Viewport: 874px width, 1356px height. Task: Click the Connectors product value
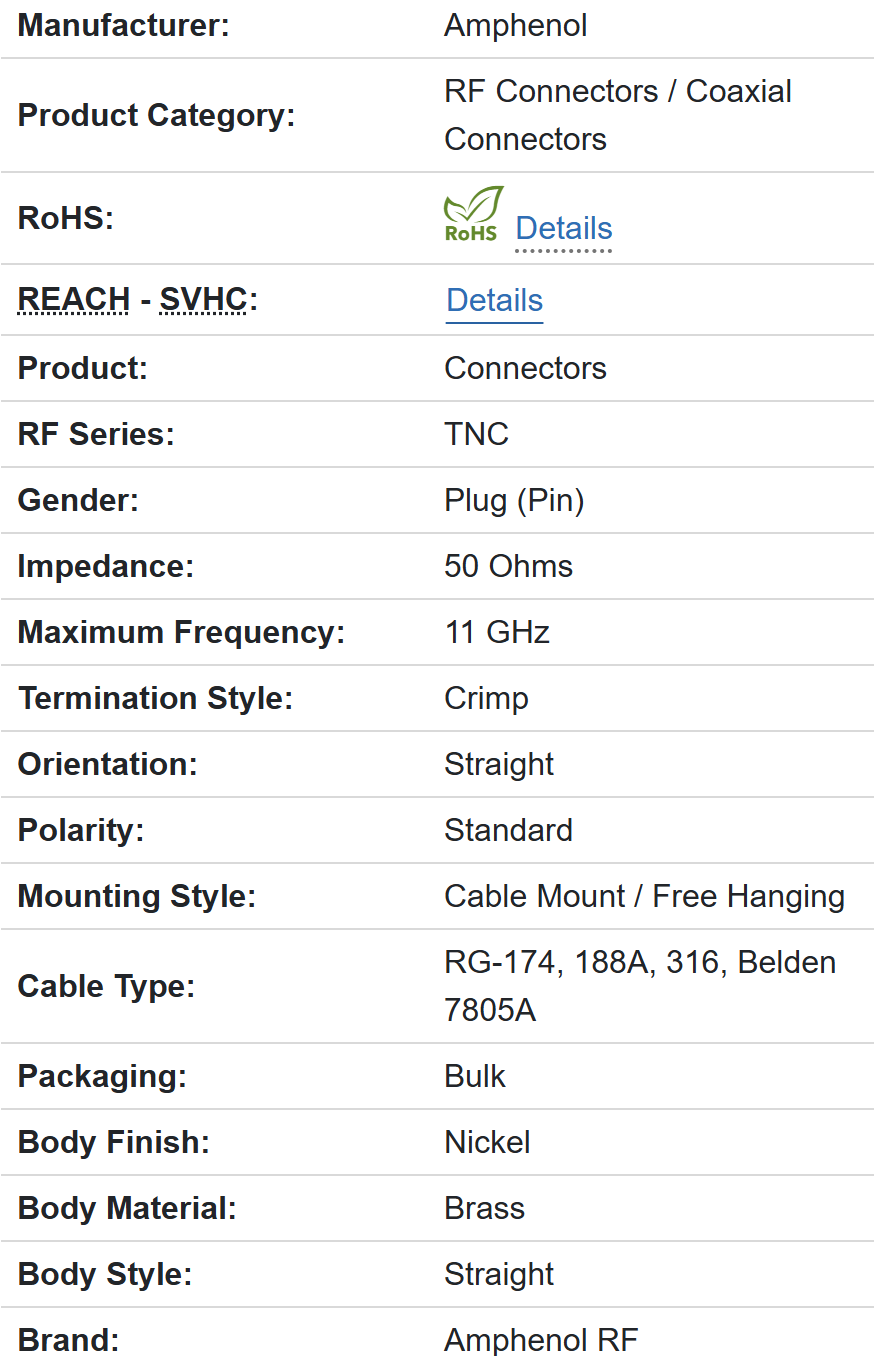point(525,368)
